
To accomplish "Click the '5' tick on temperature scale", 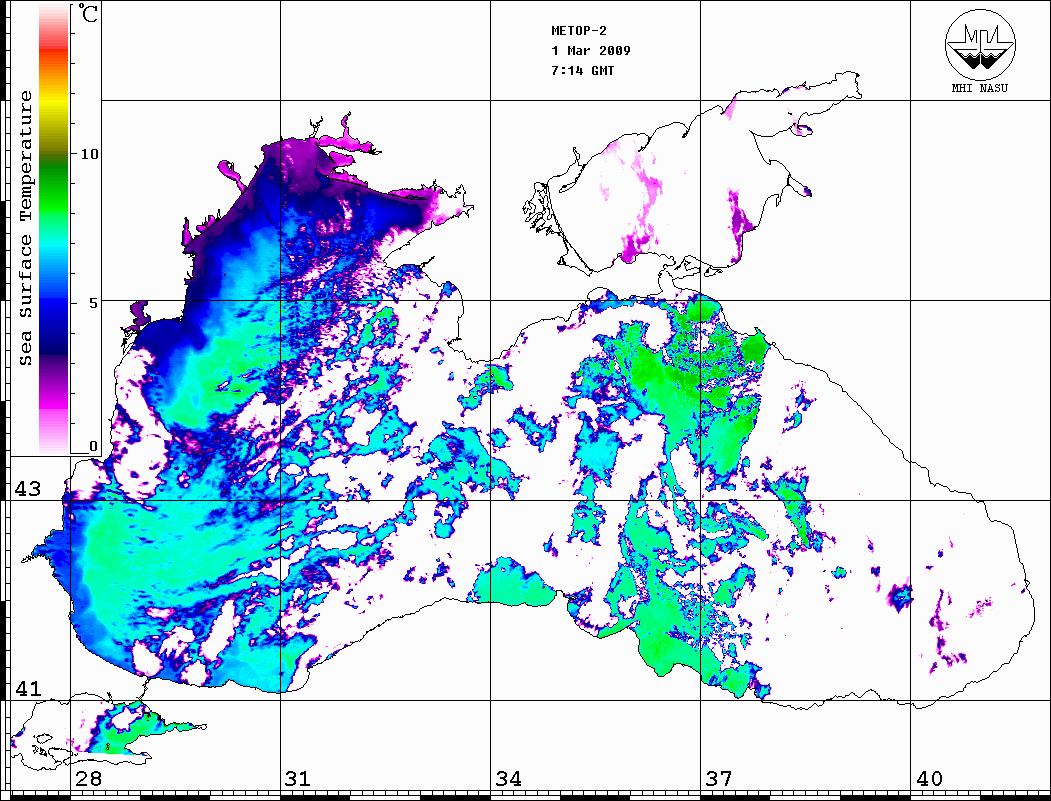I will [x=93, y=303].
